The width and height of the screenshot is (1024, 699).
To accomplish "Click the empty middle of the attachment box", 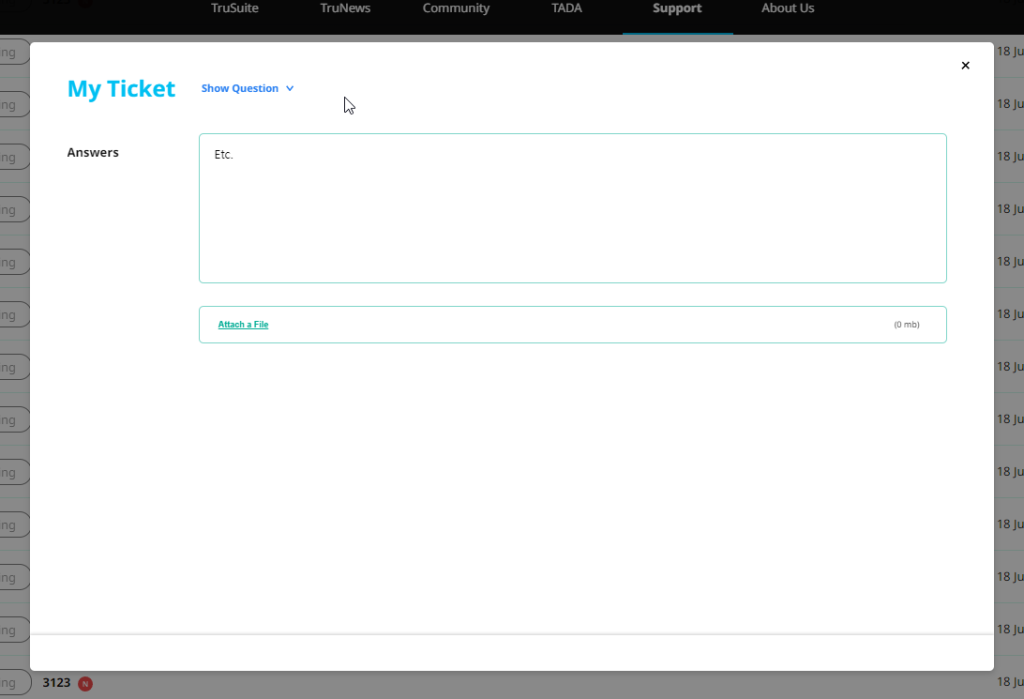I will pos(572,325).
